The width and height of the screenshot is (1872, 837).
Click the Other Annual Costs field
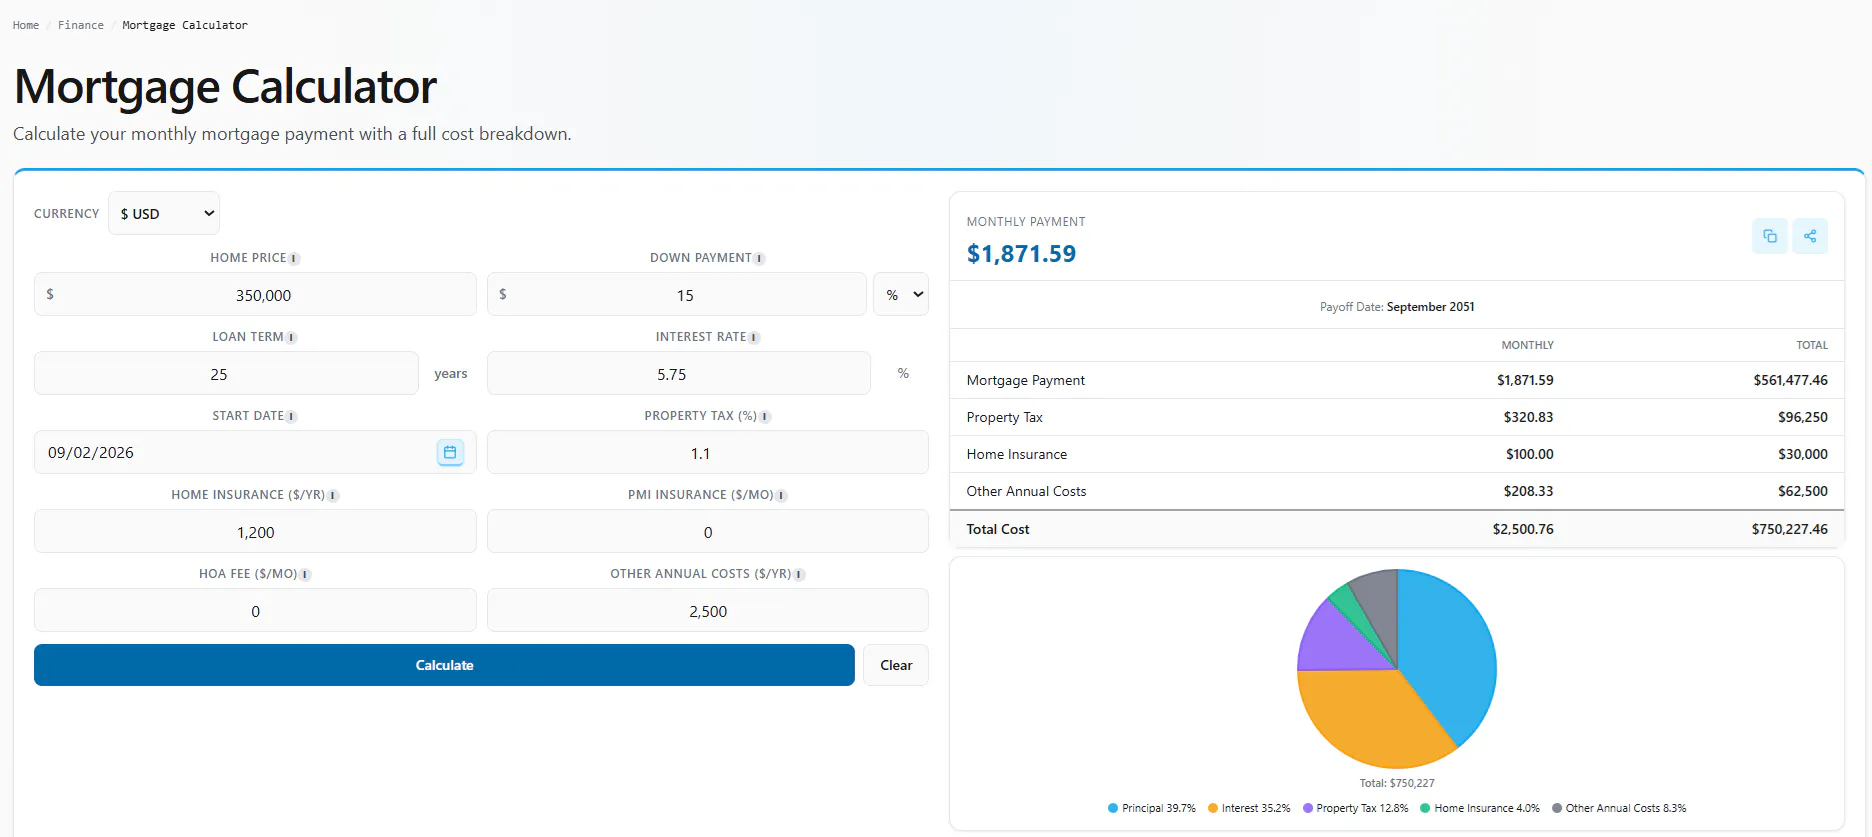click(x=708, y=611)
